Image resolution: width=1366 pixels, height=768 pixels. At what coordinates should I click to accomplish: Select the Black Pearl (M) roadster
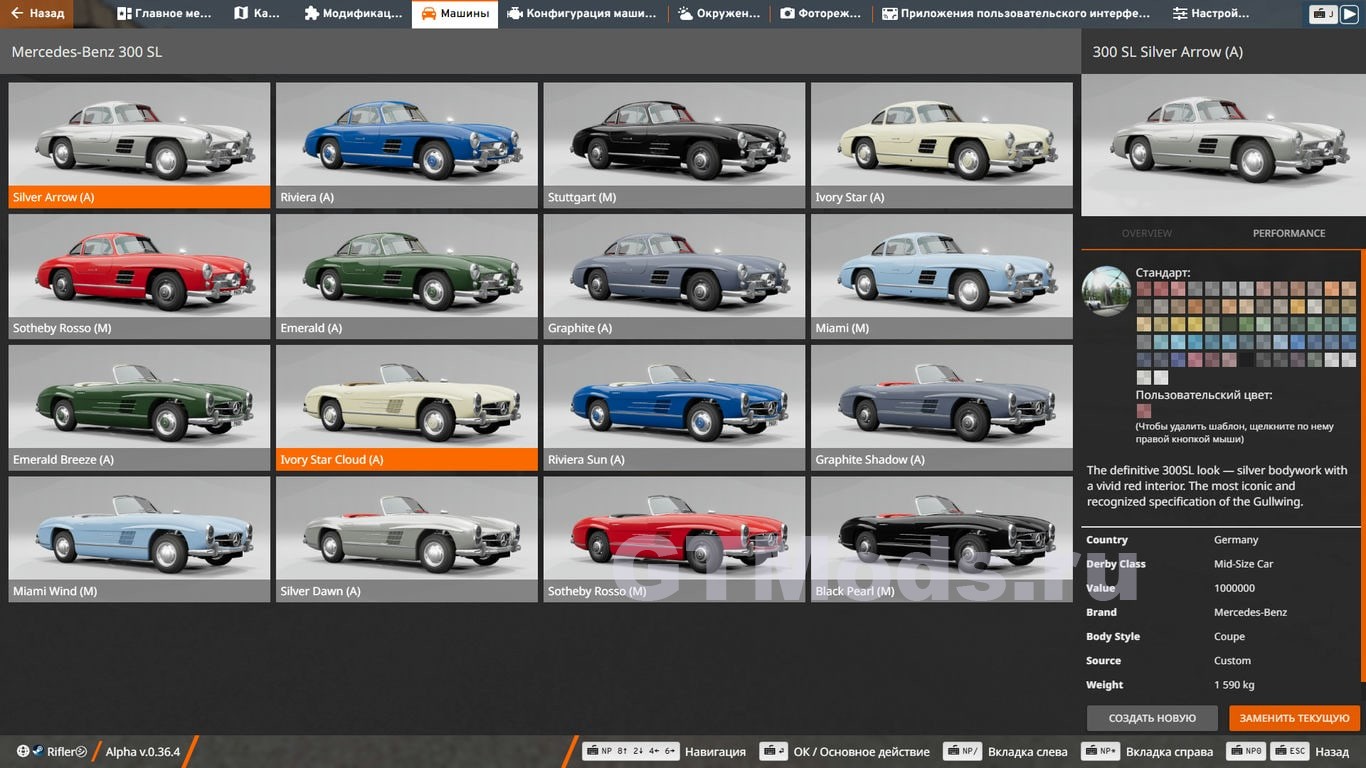[942, 539]
